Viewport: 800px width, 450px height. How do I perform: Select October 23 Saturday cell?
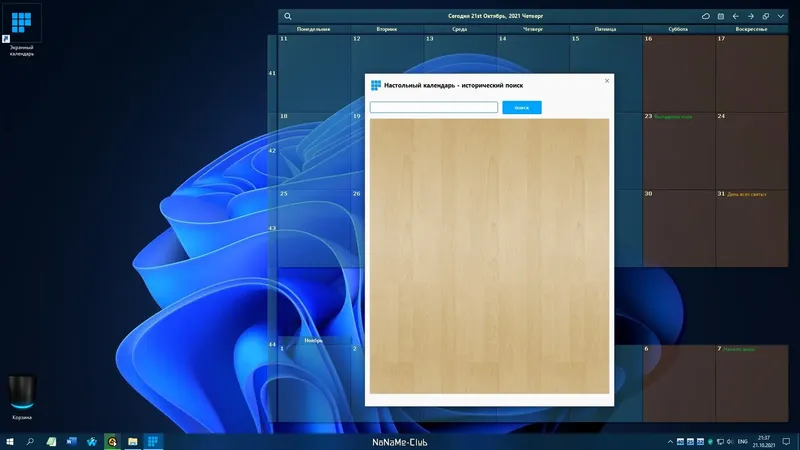[x=679, y=151]
